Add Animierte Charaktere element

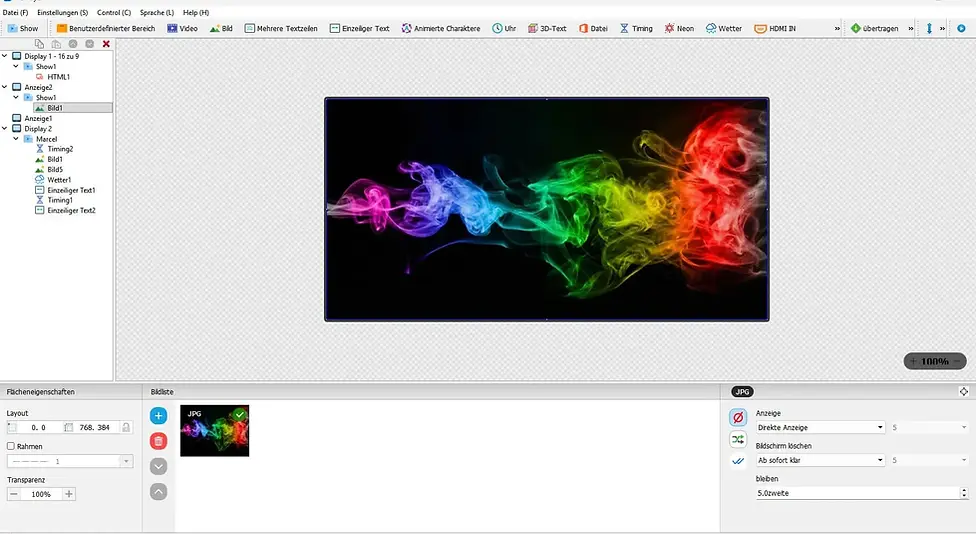(x=441, y=29)
